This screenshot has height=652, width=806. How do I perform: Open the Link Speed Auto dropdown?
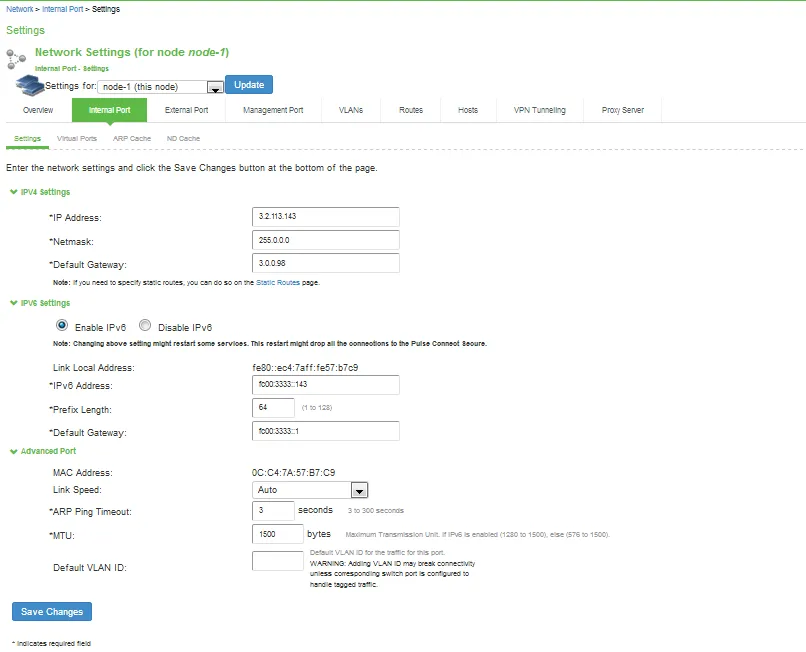point(310,490)
